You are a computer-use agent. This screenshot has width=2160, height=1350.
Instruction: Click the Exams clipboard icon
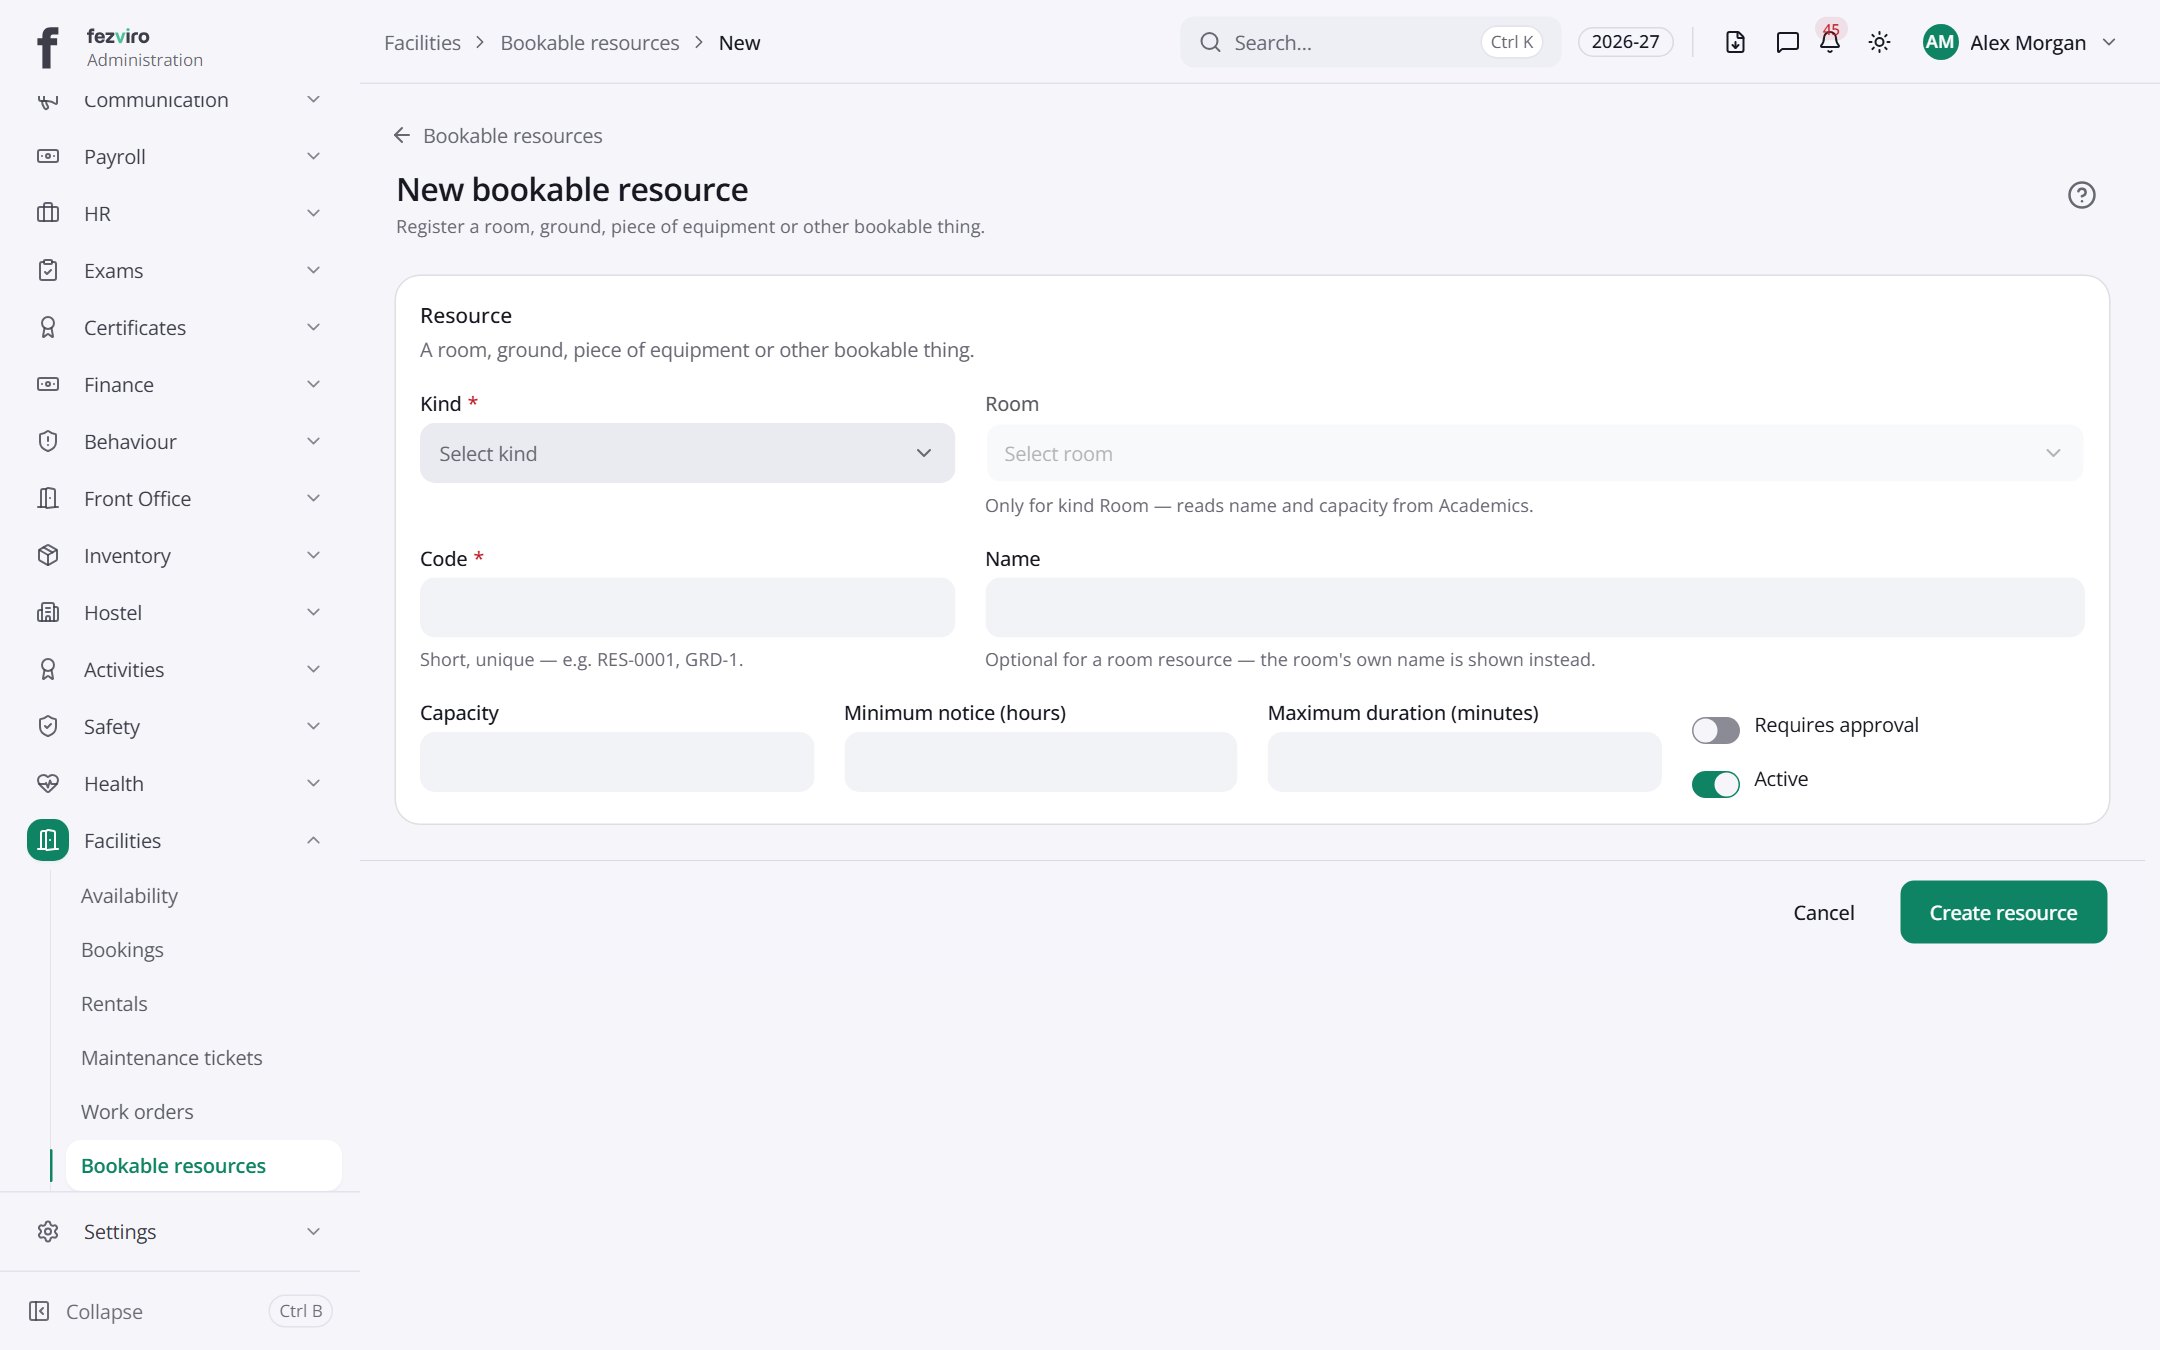(x=48, y=270)
